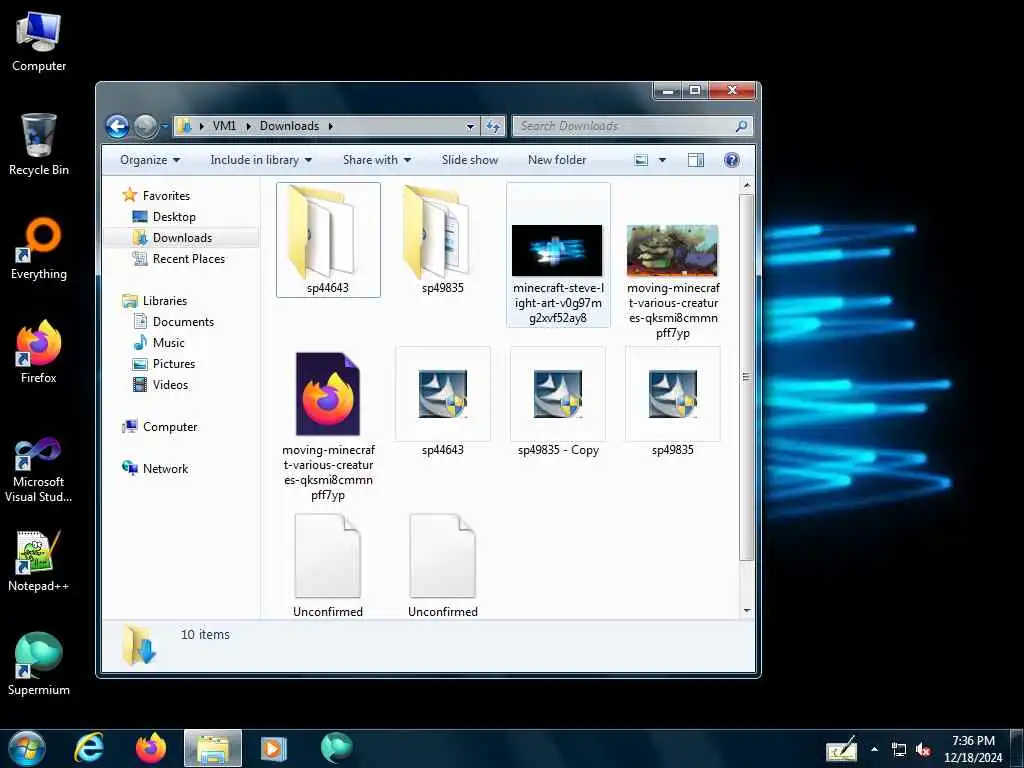Select the sp44643 folder
This screenshot has height=768, width=1024.
tap(328, 240)
